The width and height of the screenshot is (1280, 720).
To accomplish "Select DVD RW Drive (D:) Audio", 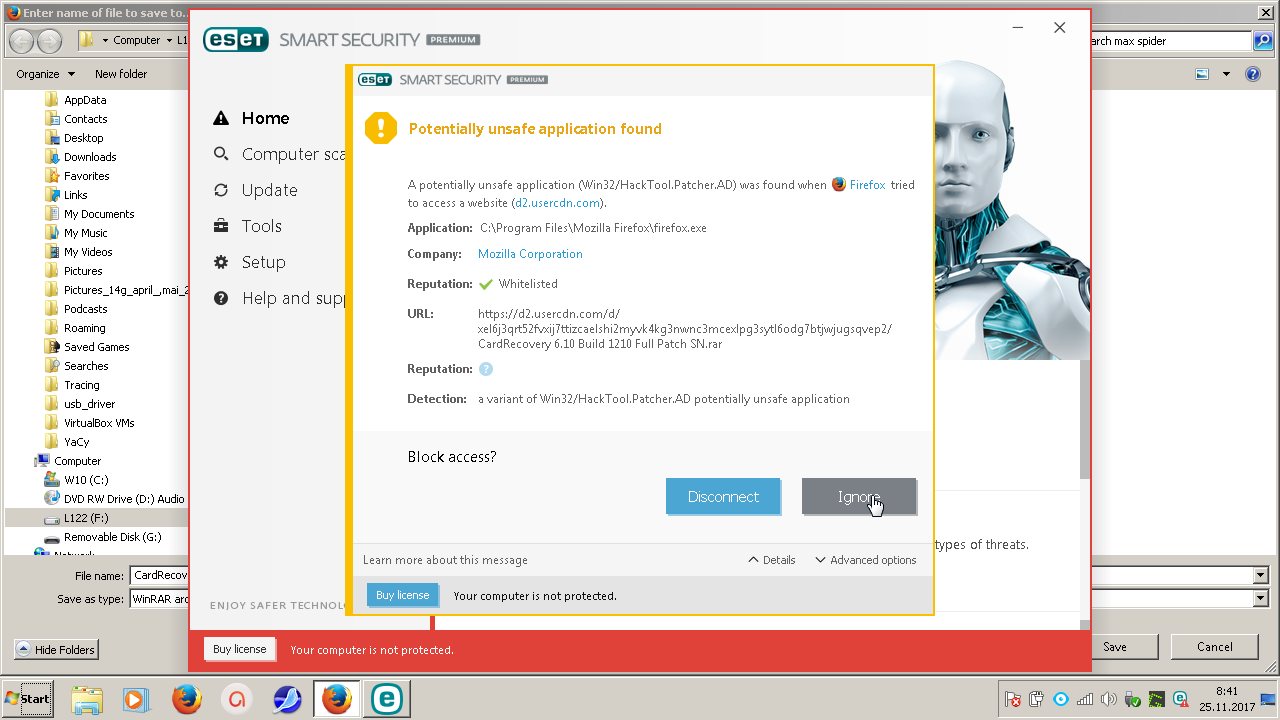I will (115, 499).
